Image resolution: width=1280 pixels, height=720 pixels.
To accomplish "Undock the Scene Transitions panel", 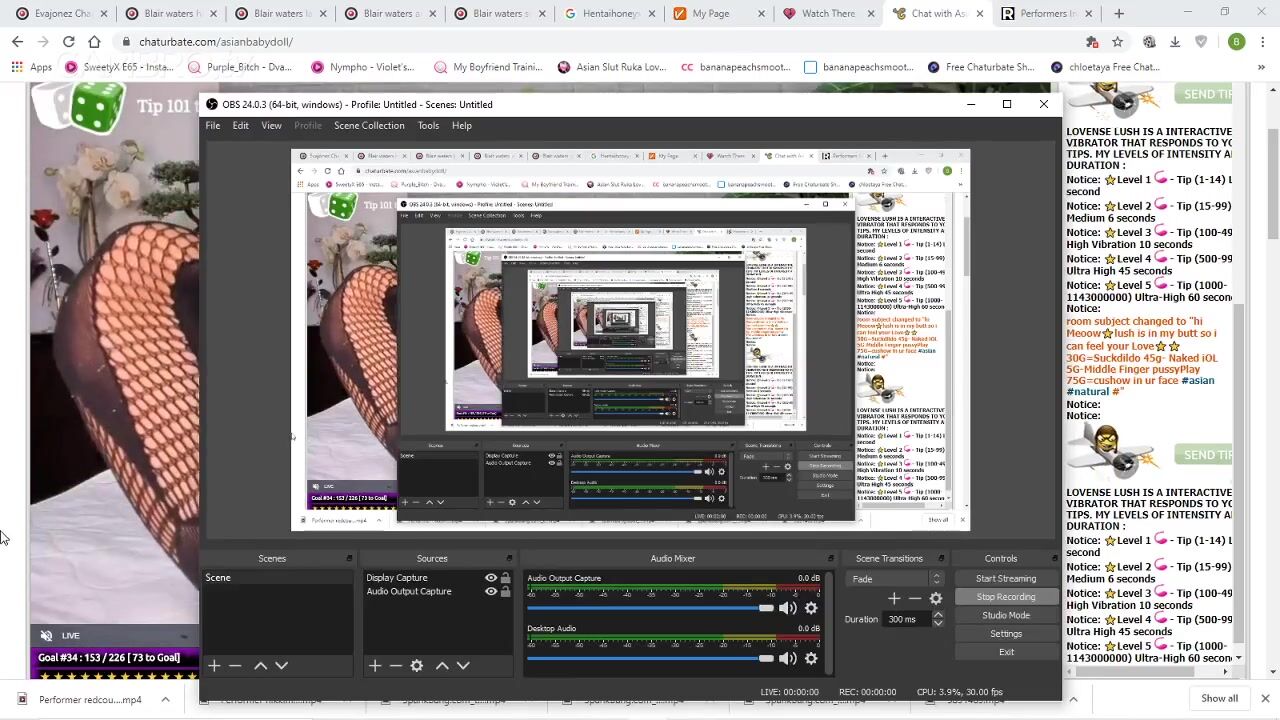I will [940, 558].
